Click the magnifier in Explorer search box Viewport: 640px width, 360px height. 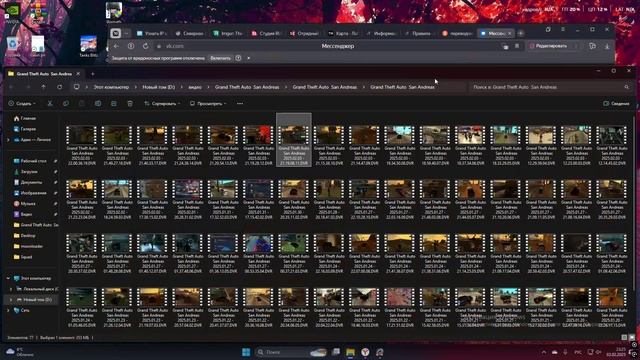tap(627, 87)
